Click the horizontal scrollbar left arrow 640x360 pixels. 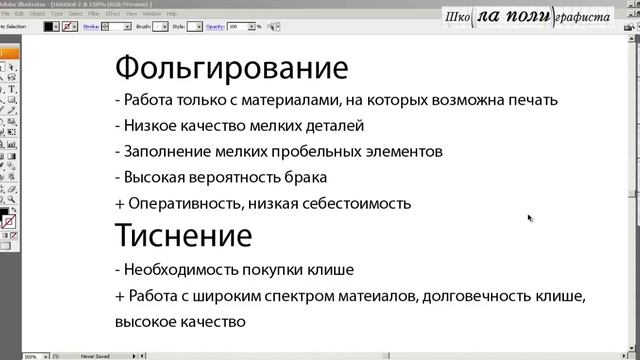142,356
